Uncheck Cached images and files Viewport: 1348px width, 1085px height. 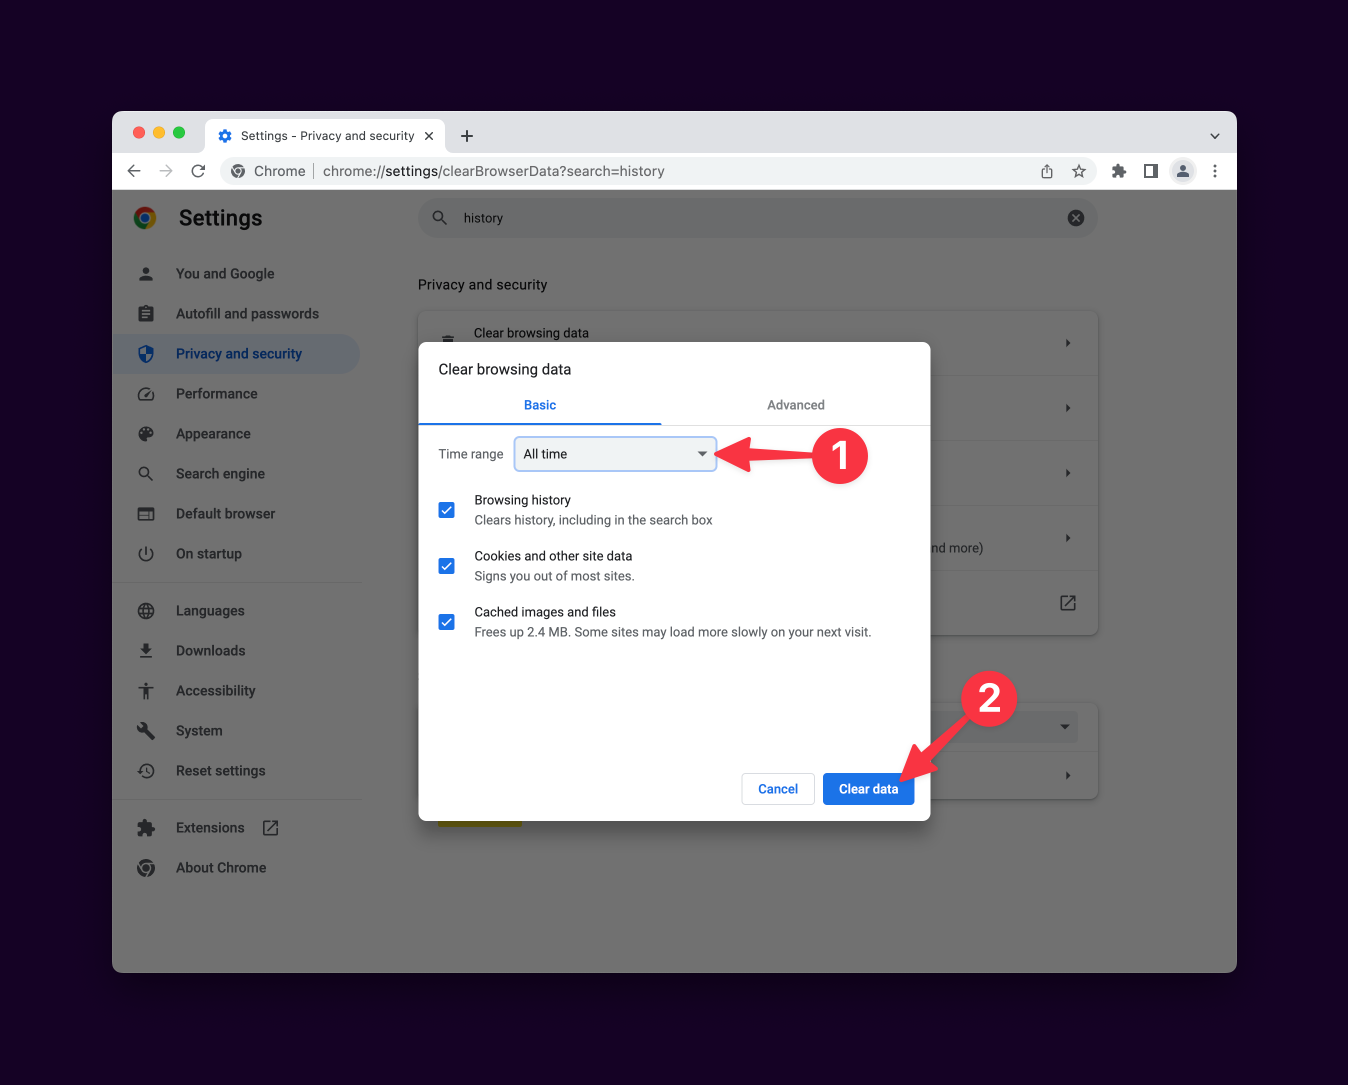[x=447, y=622]
